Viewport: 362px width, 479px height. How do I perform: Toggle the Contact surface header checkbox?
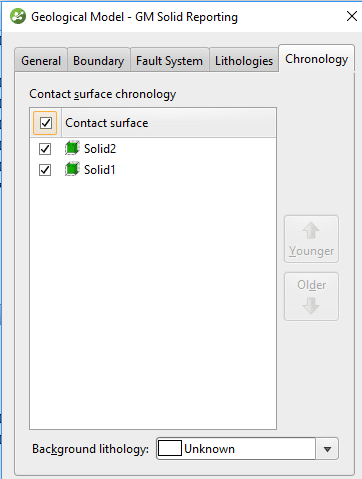point(46,123)
